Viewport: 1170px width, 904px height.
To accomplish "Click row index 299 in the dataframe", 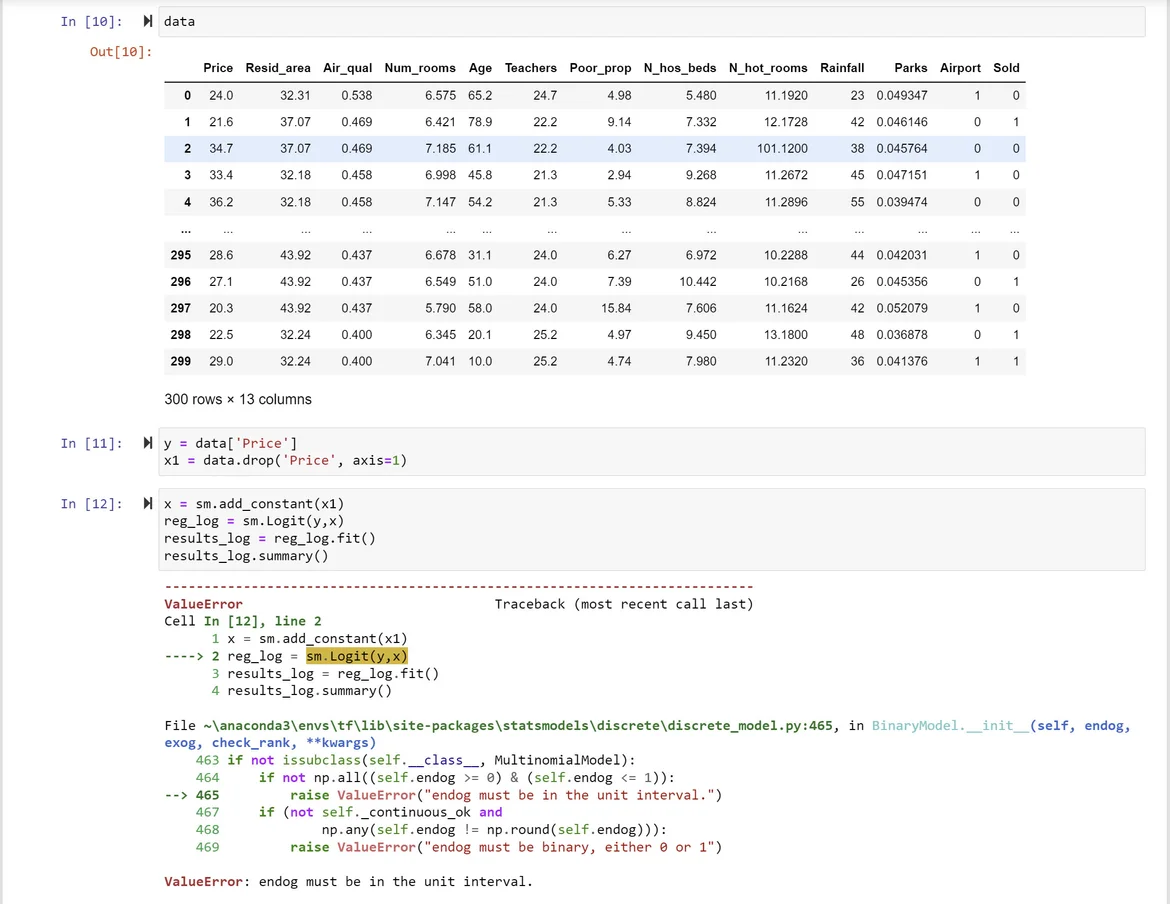I will click(181, 361).
